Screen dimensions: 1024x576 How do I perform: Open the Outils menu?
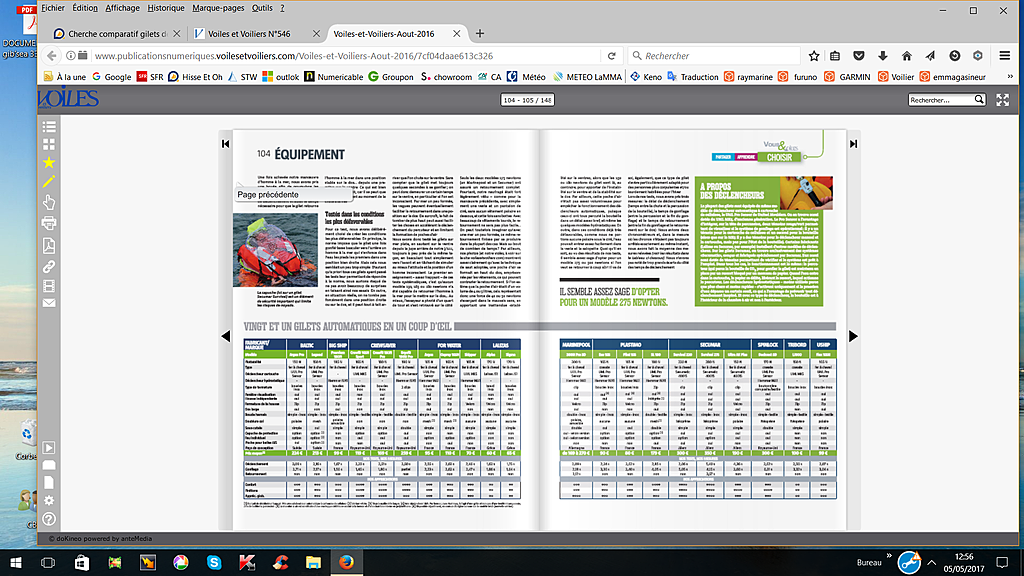[x=262, y=8]
